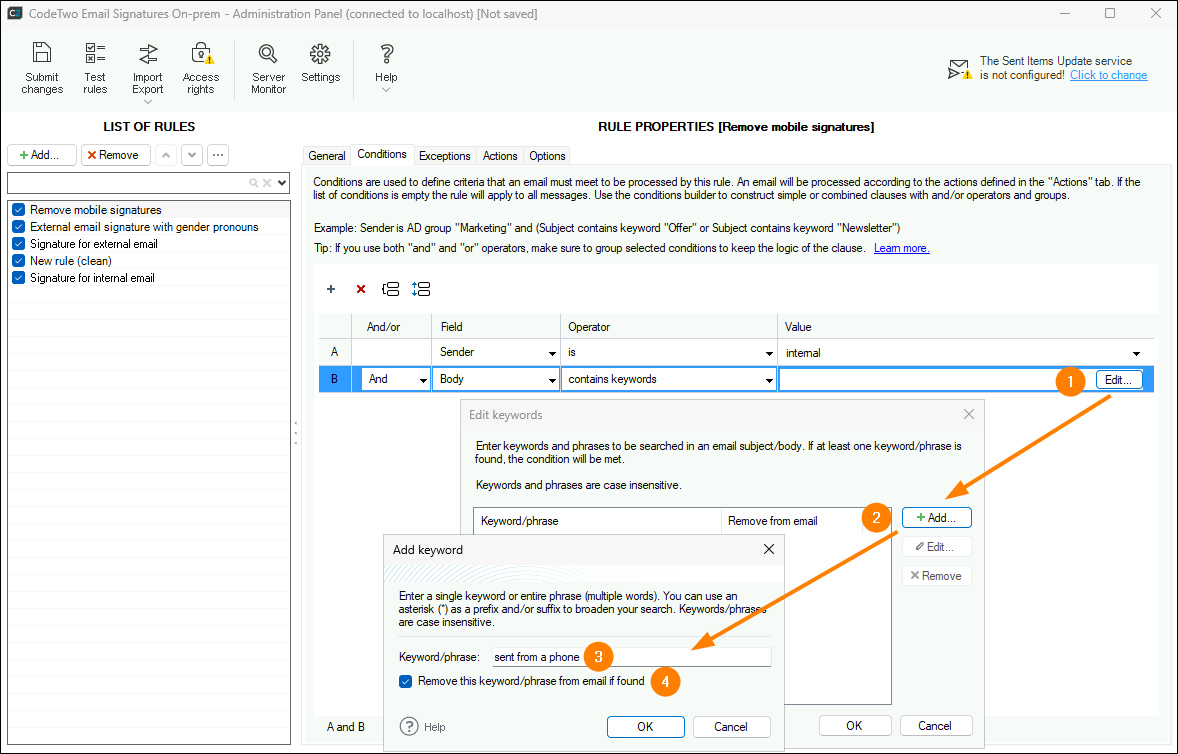Add a new condition with plus icon
This screenshot has width=1178, height=754.
pos(331,289)
